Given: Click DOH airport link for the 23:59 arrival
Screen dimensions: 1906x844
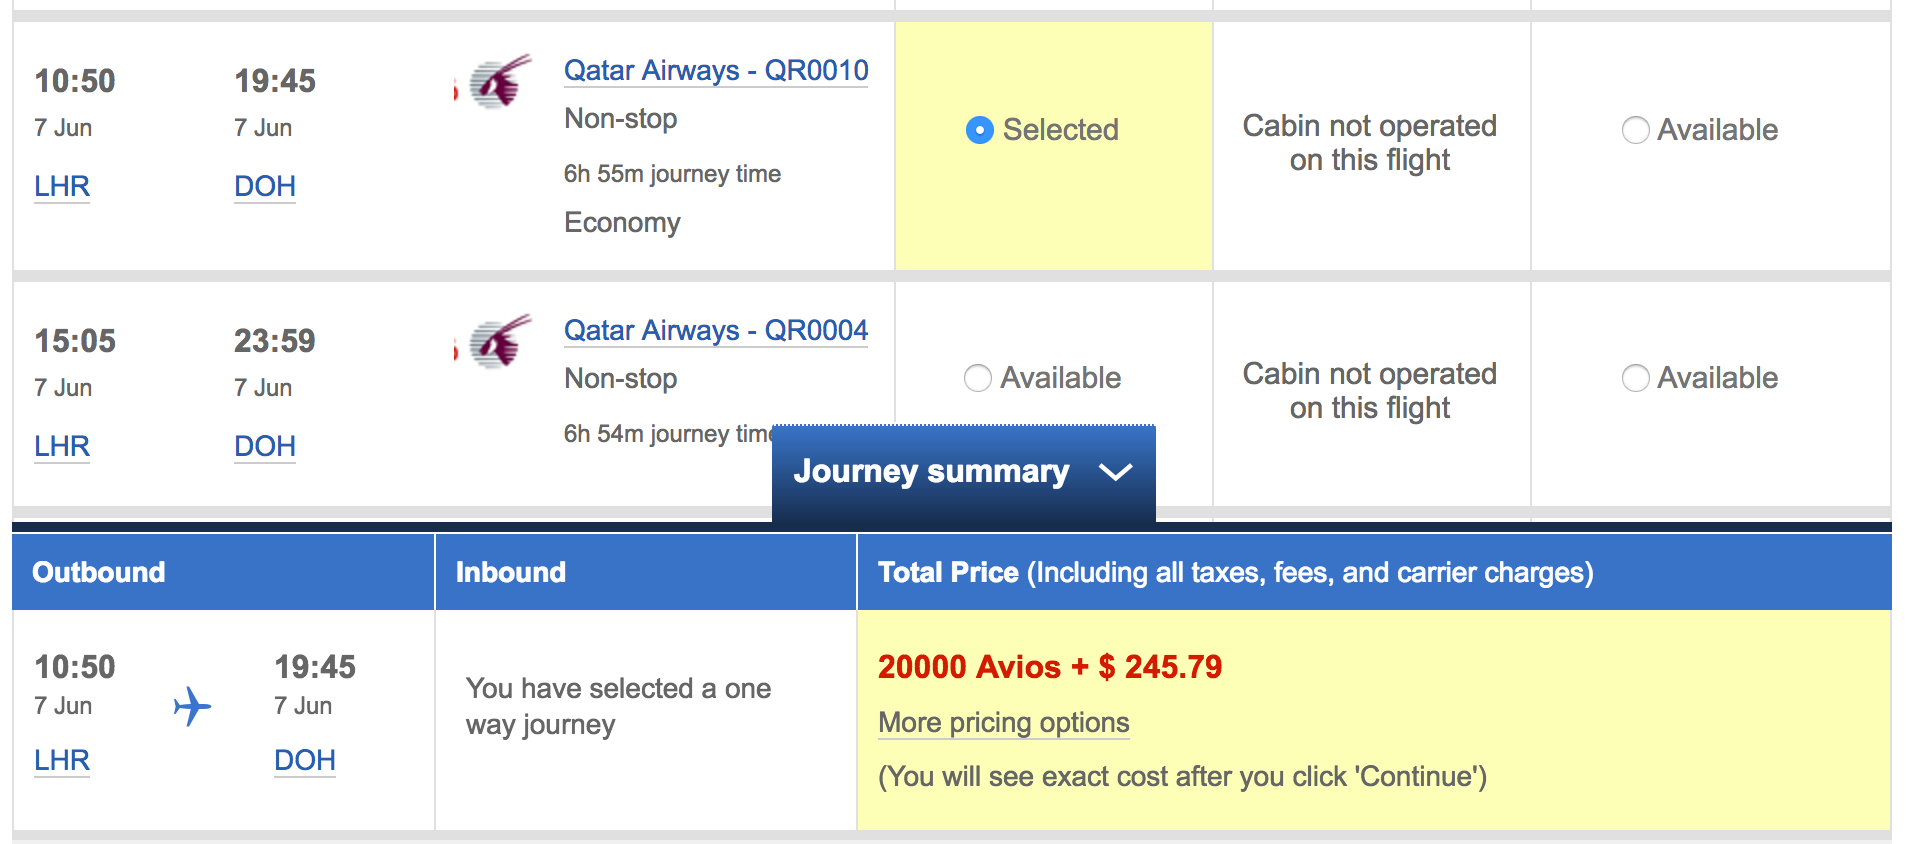Looking at the screenshot, I should pyautogui.click(x=265, y=447).
